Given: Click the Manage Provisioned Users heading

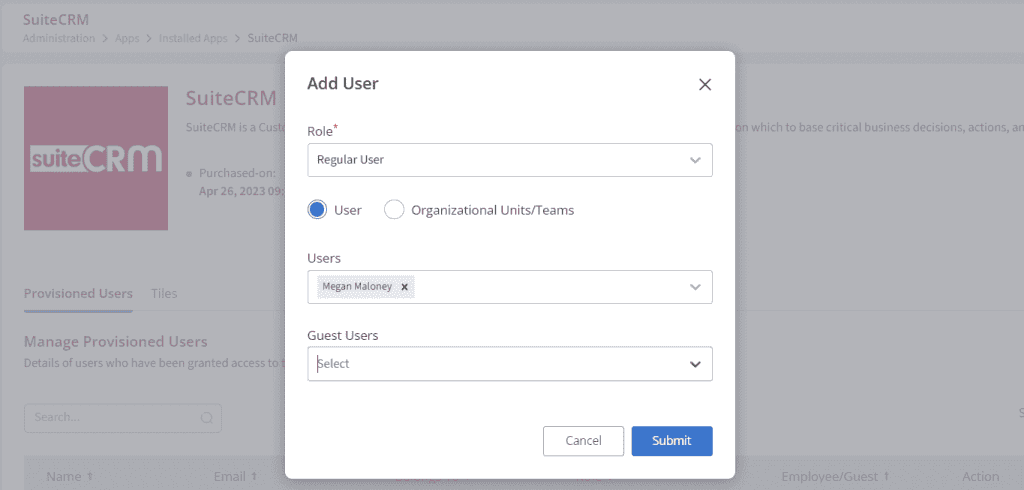Looking at the screenshot, I should tap(116, 342).
